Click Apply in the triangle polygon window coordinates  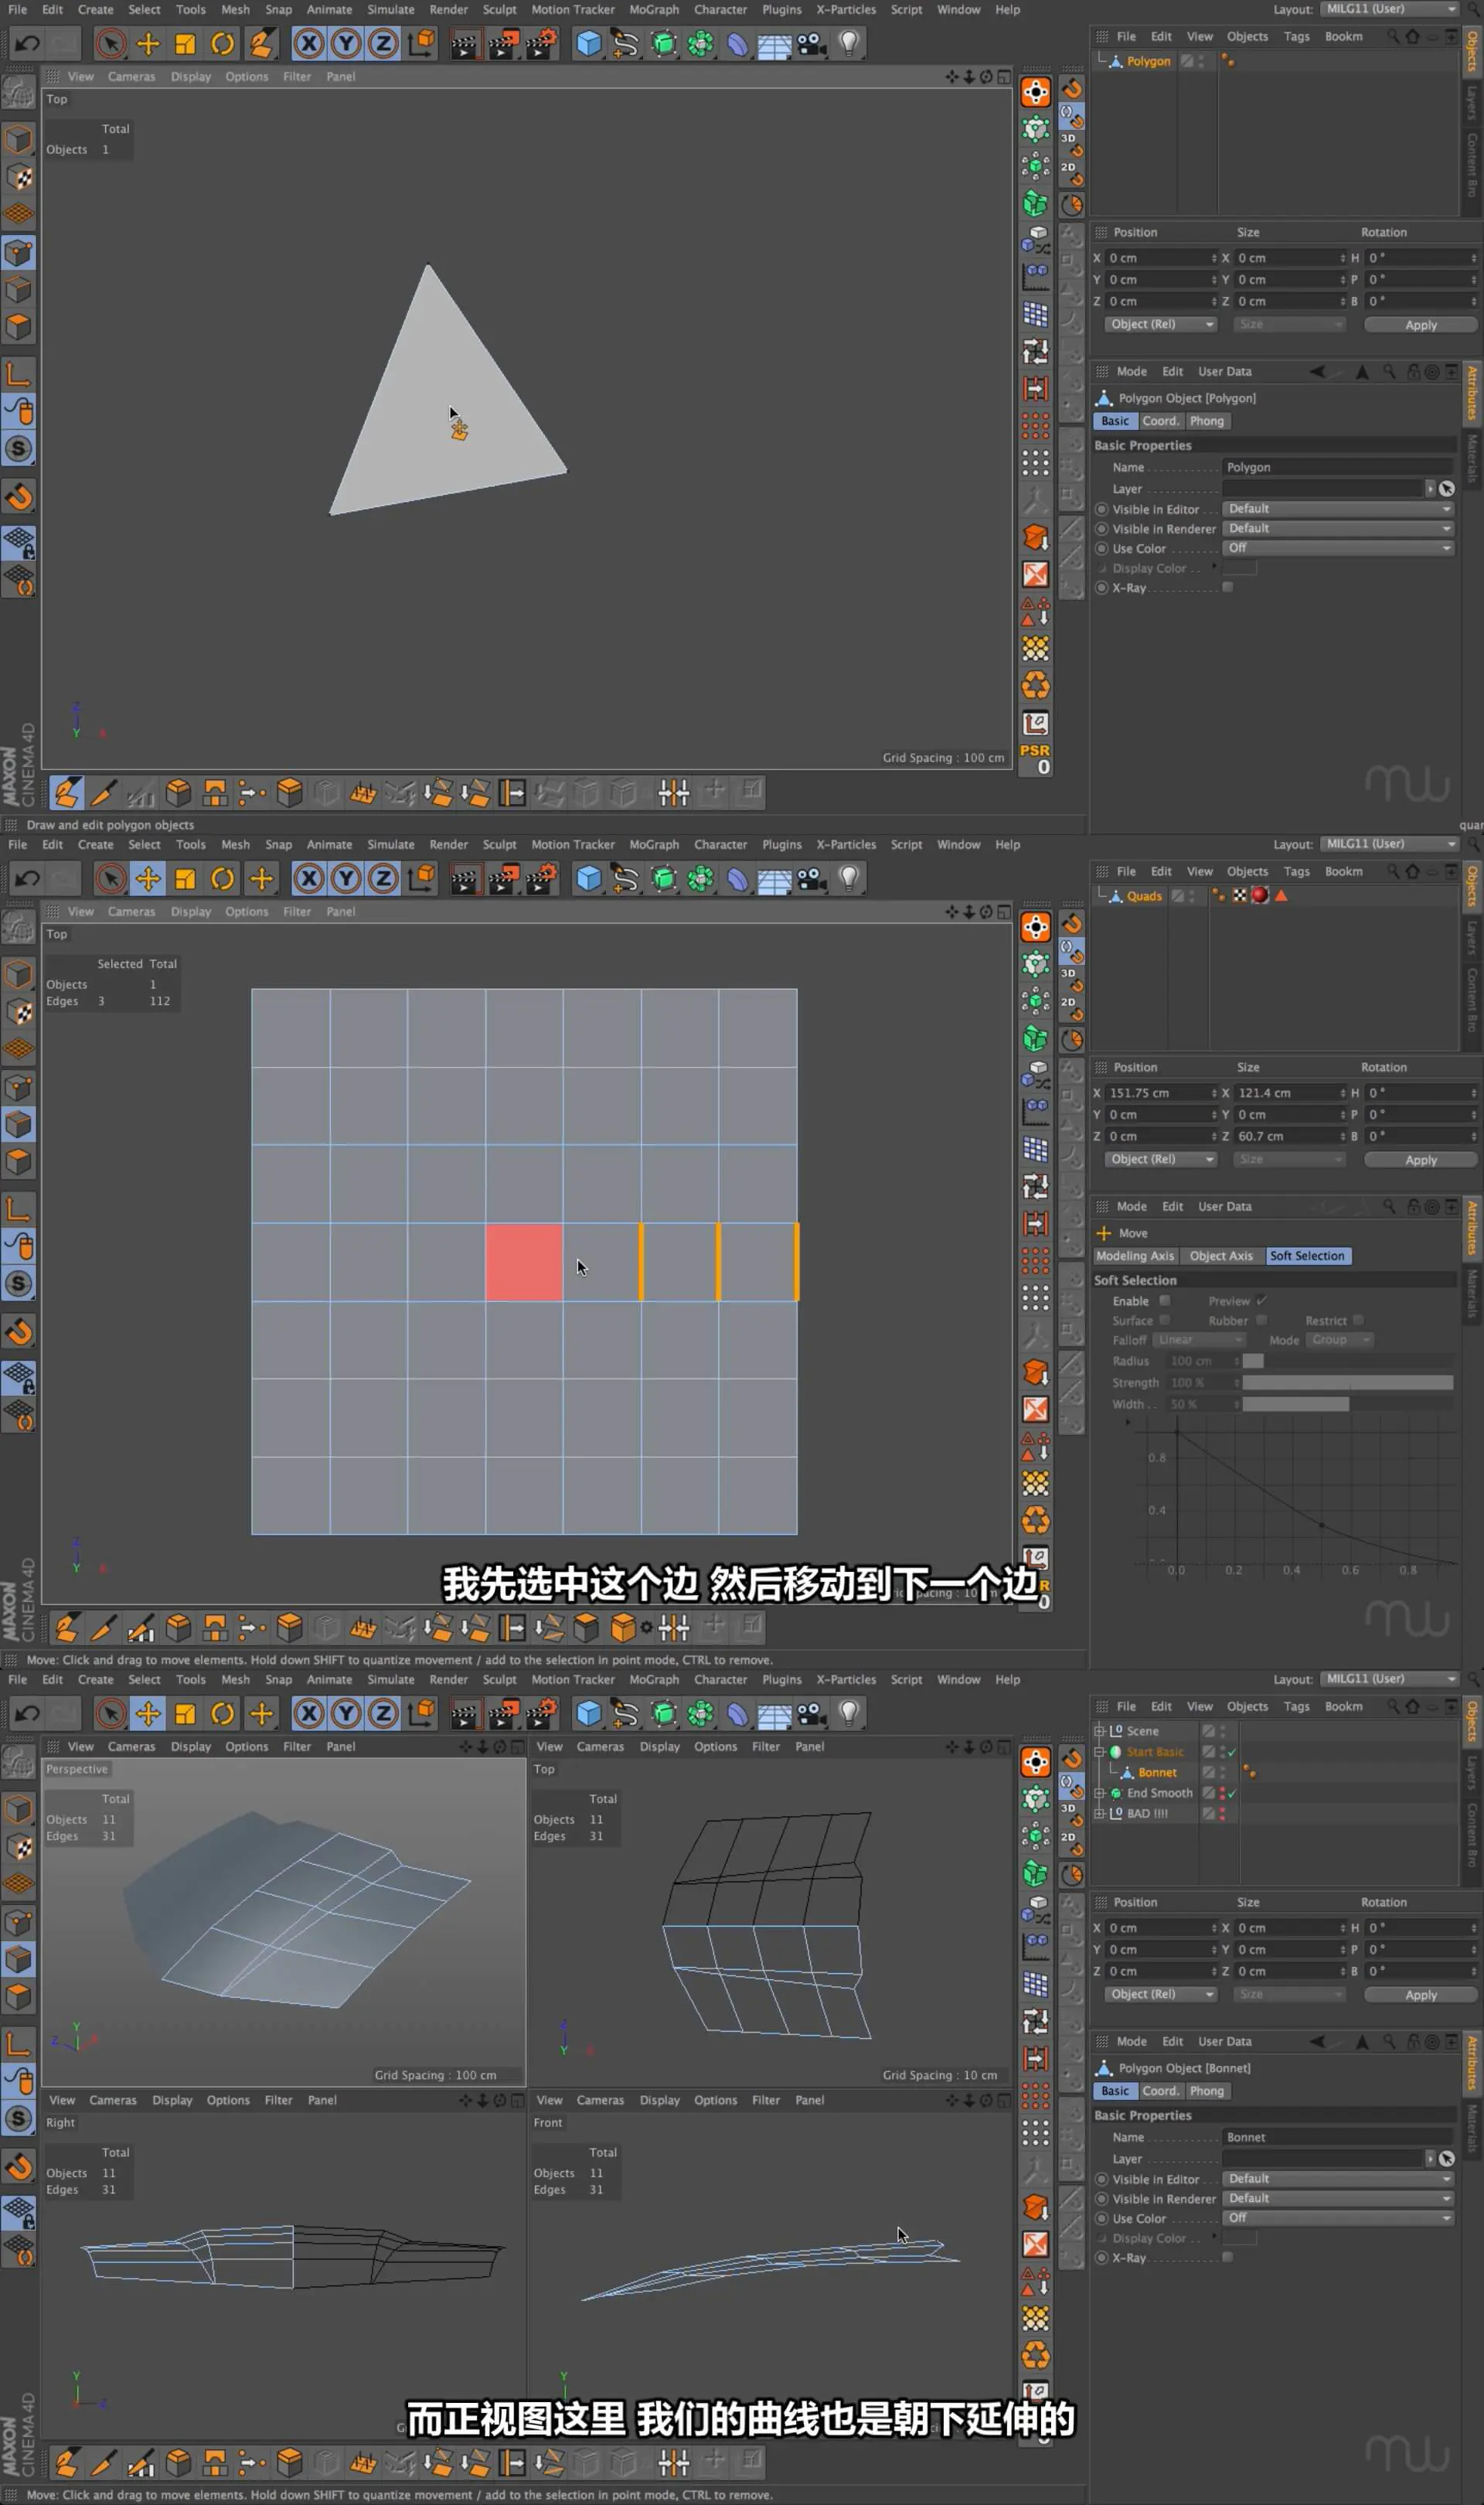tap(1420, 324)
